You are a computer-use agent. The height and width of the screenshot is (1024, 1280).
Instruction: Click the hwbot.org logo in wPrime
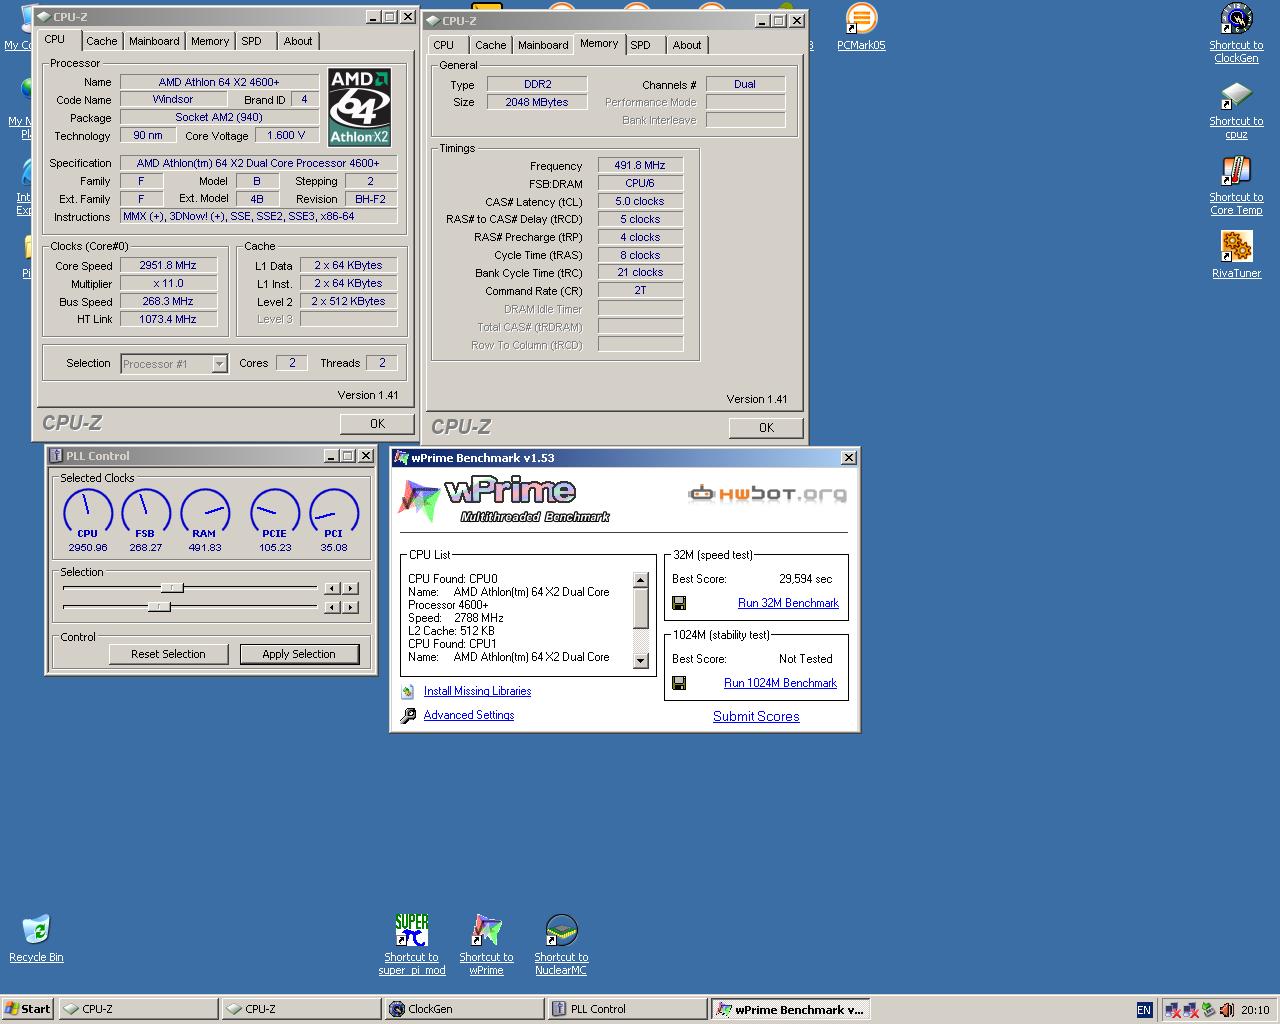click(768, 493)
